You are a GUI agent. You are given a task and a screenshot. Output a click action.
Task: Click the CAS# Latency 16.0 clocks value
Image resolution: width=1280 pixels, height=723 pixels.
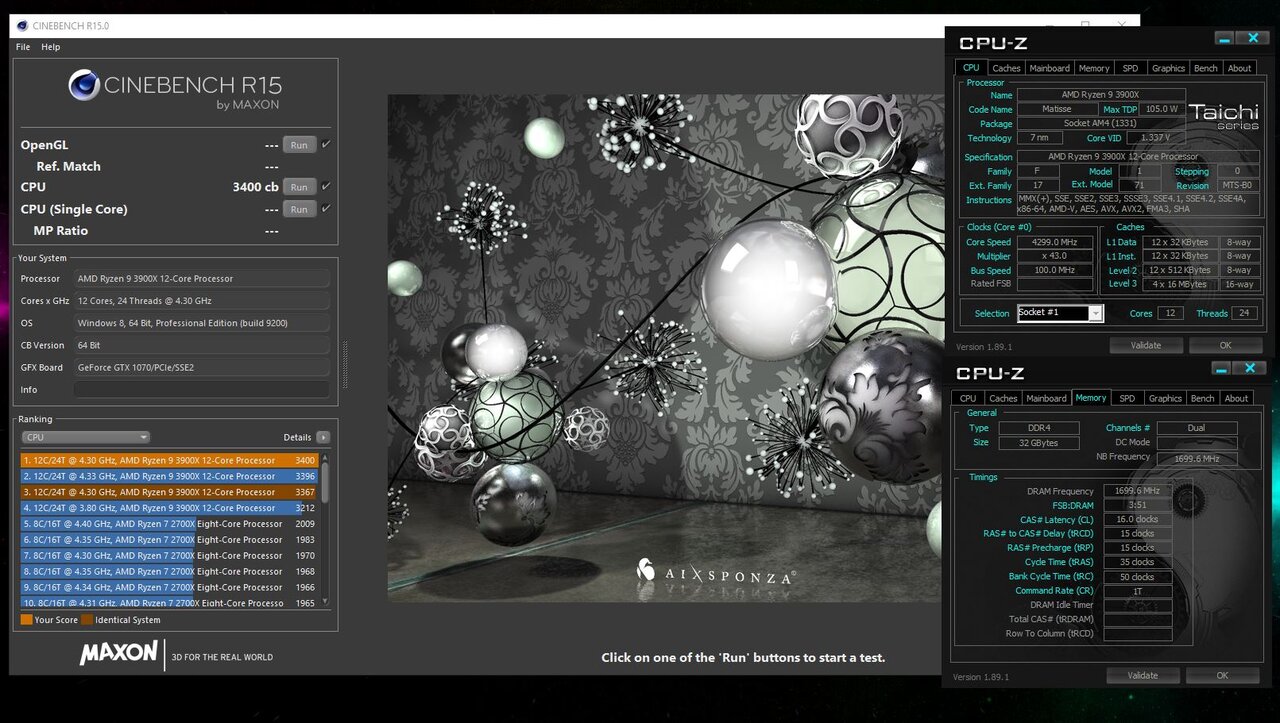pos(1137,519)
